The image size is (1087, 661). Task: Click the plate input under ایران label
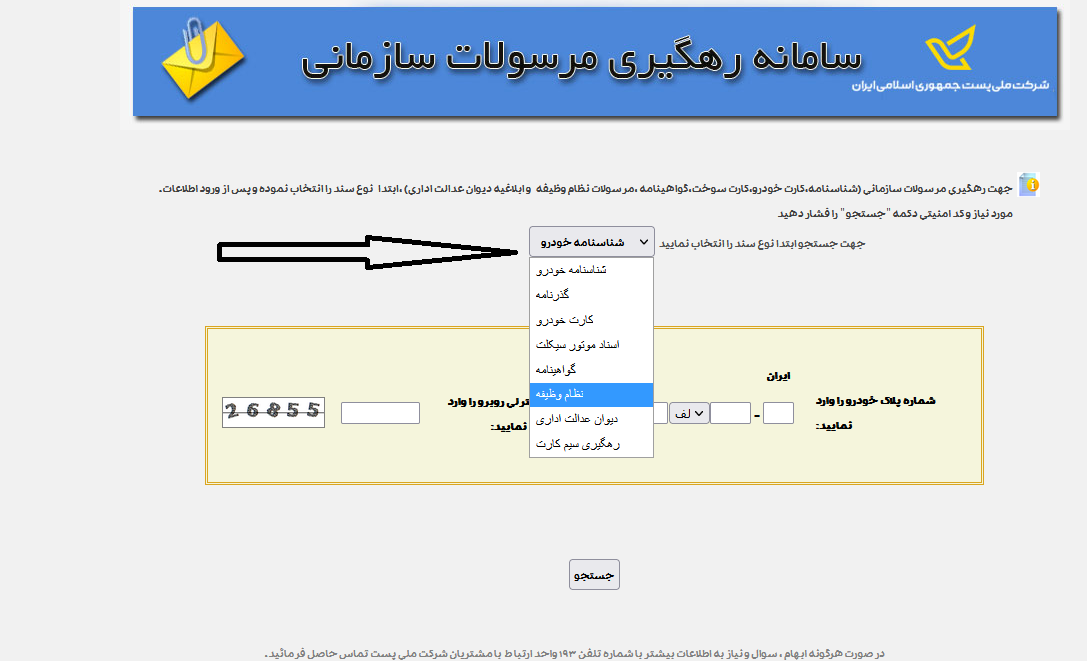pos(778,412)
